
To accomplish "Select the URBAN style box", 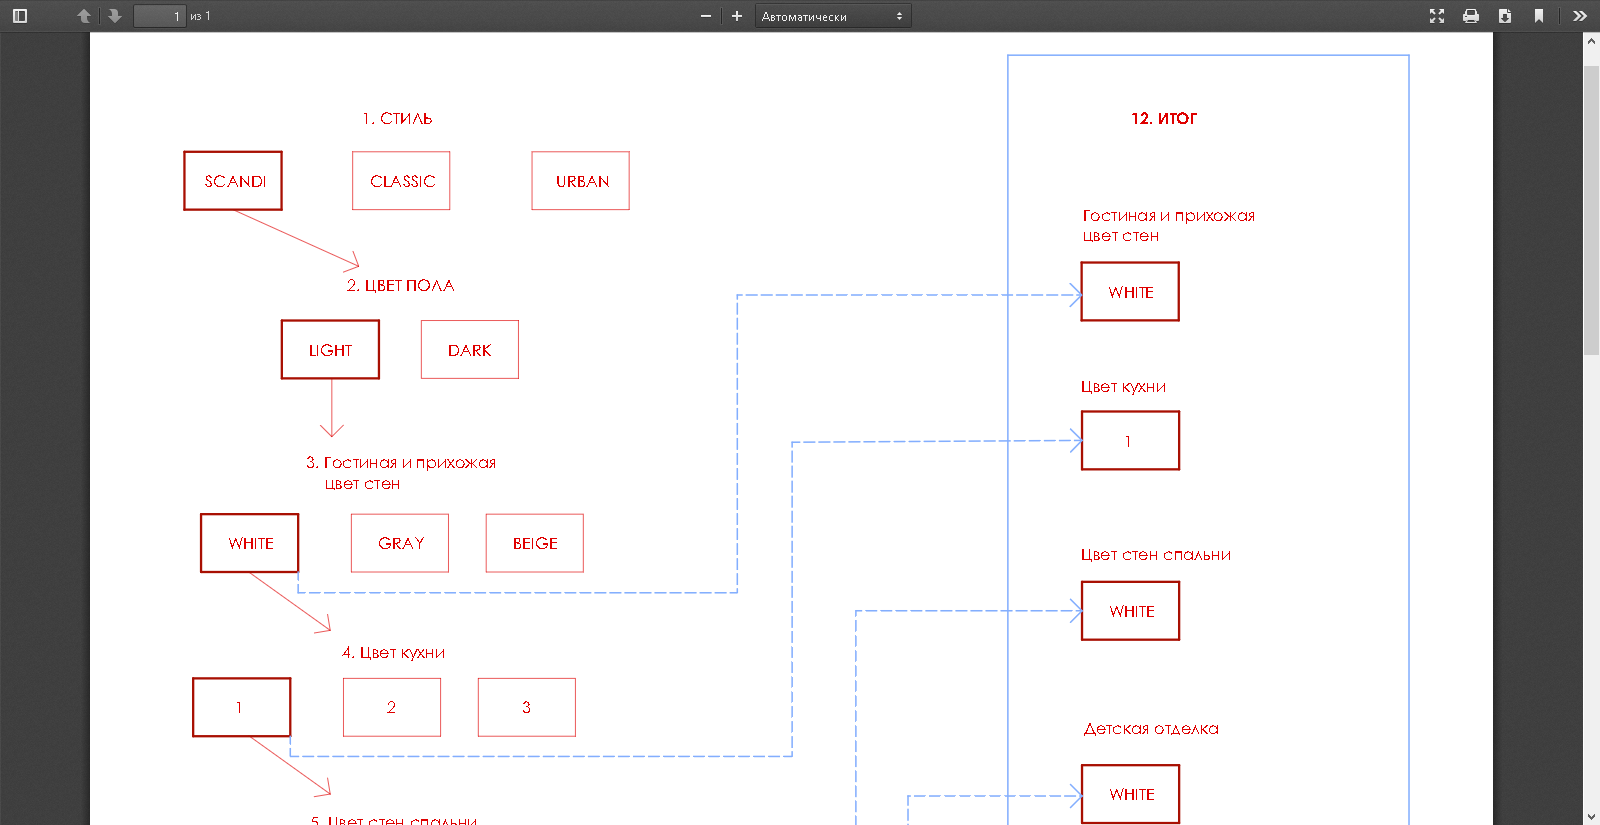I will [580, 181].
